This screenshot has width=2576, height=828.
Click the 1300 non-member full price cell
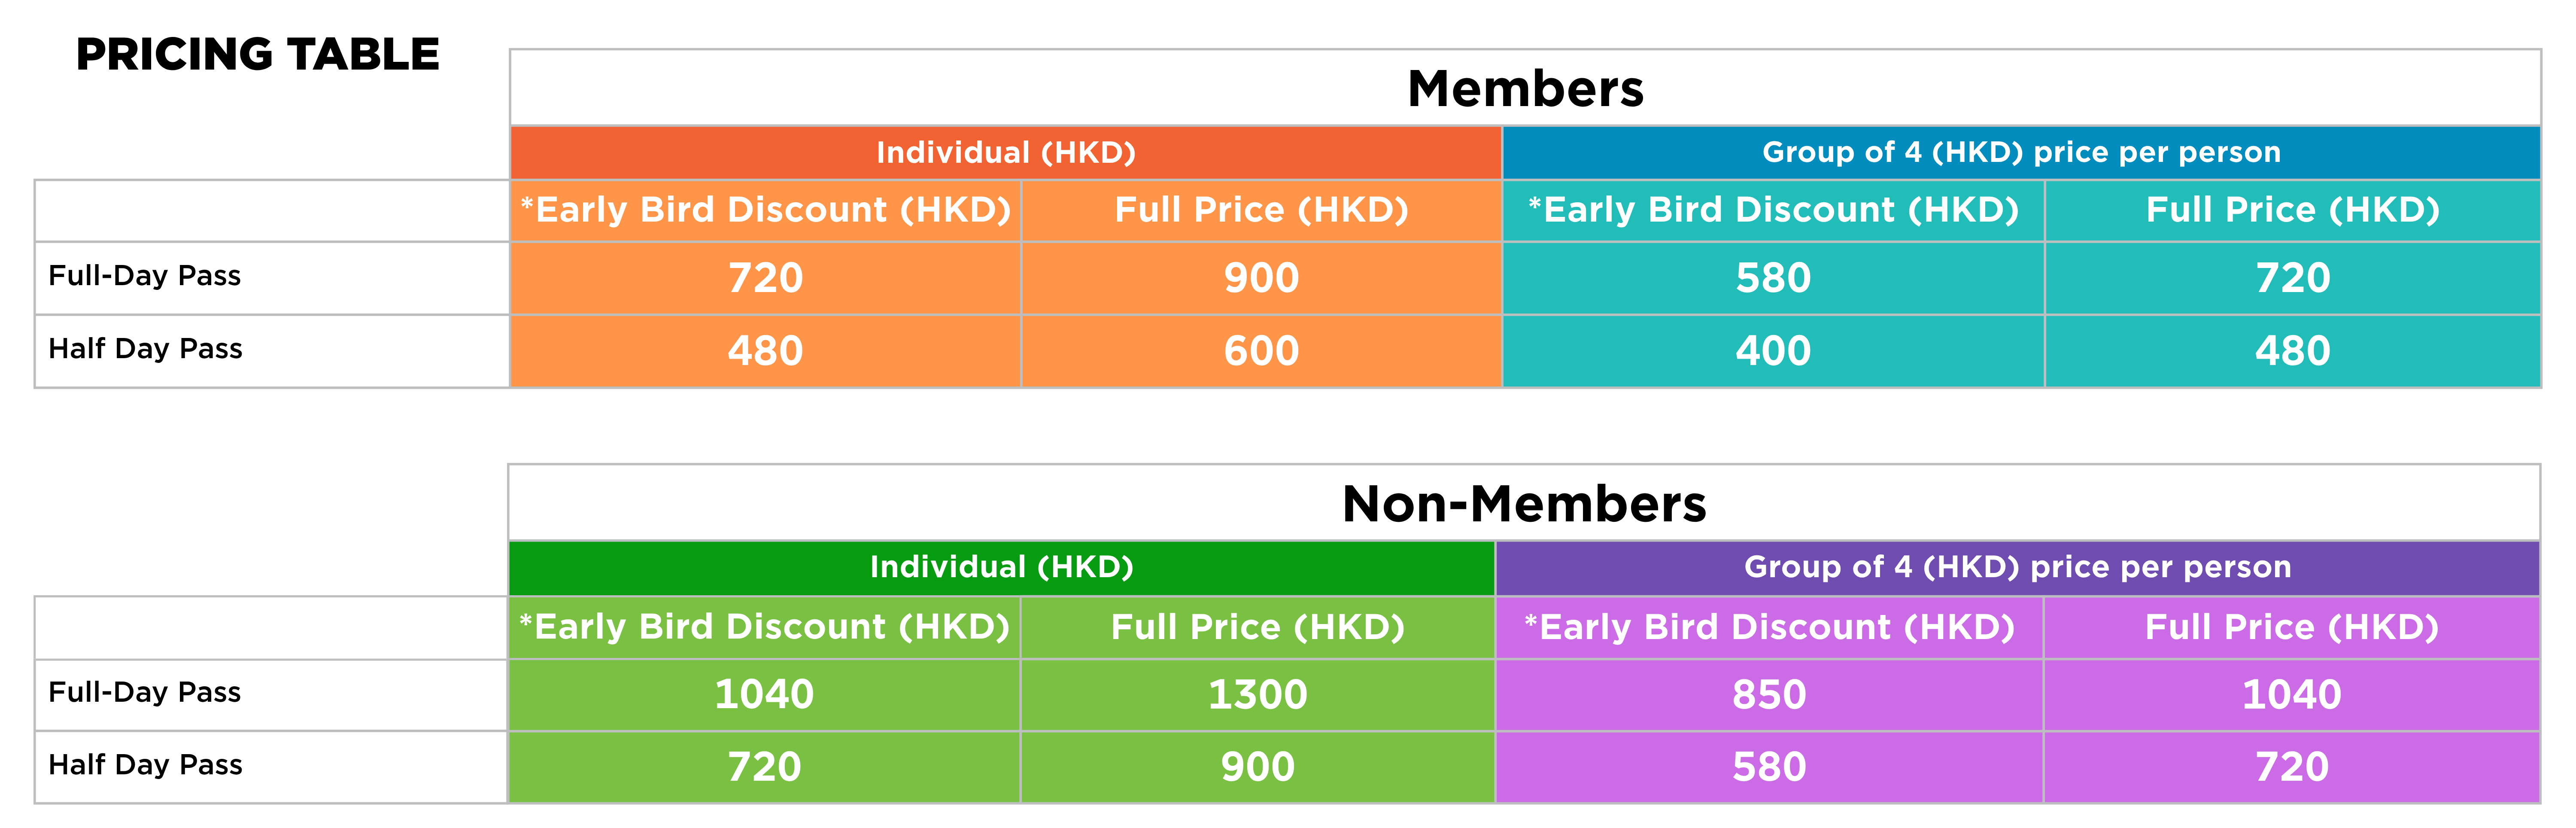click(x=1257, y=694)
